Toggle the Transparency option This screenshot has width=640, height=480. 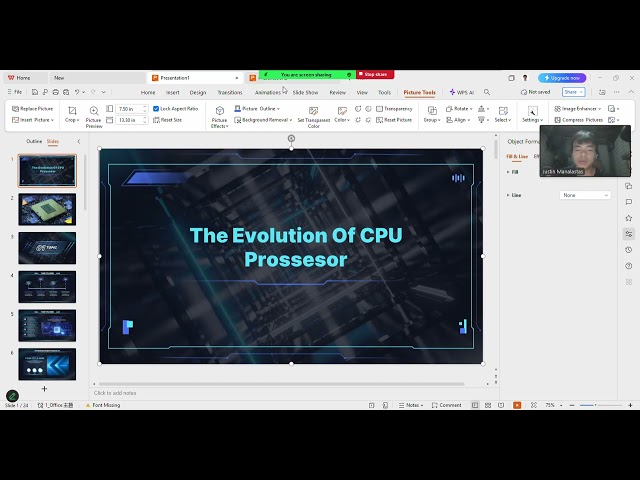point(394,108)
